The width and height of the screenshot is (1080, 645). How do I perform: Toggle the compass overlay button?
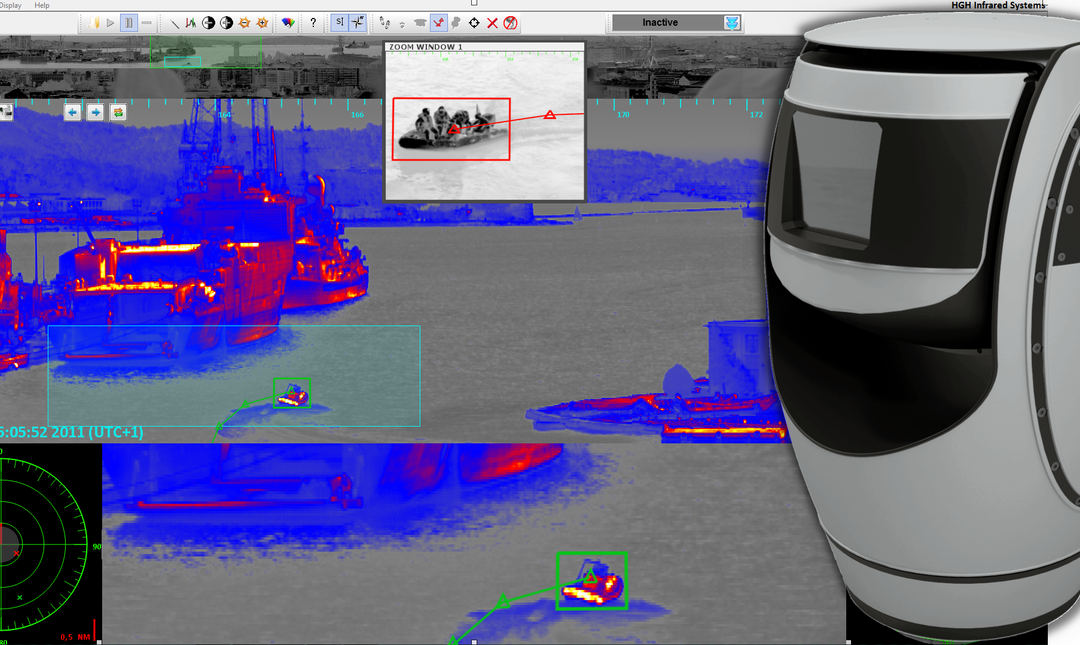[x=357, y=23]
